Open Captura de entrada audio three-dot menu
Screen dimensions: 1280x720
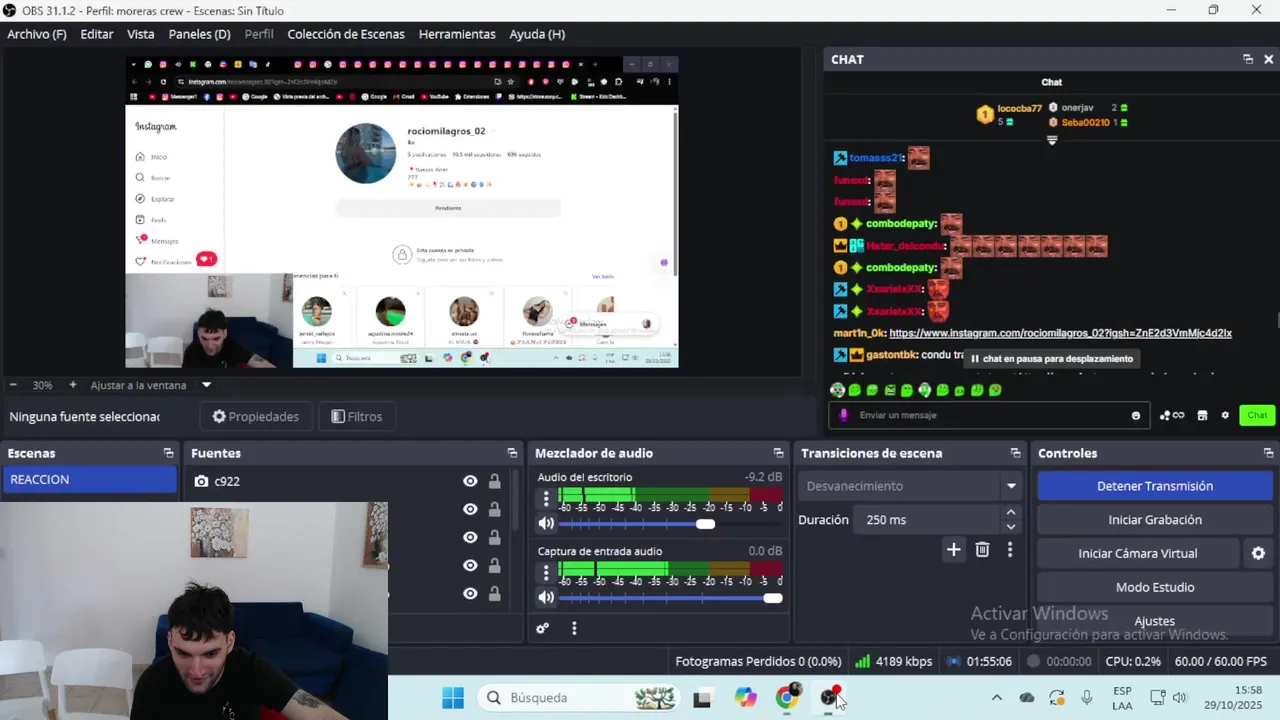[x=546, y=573]
